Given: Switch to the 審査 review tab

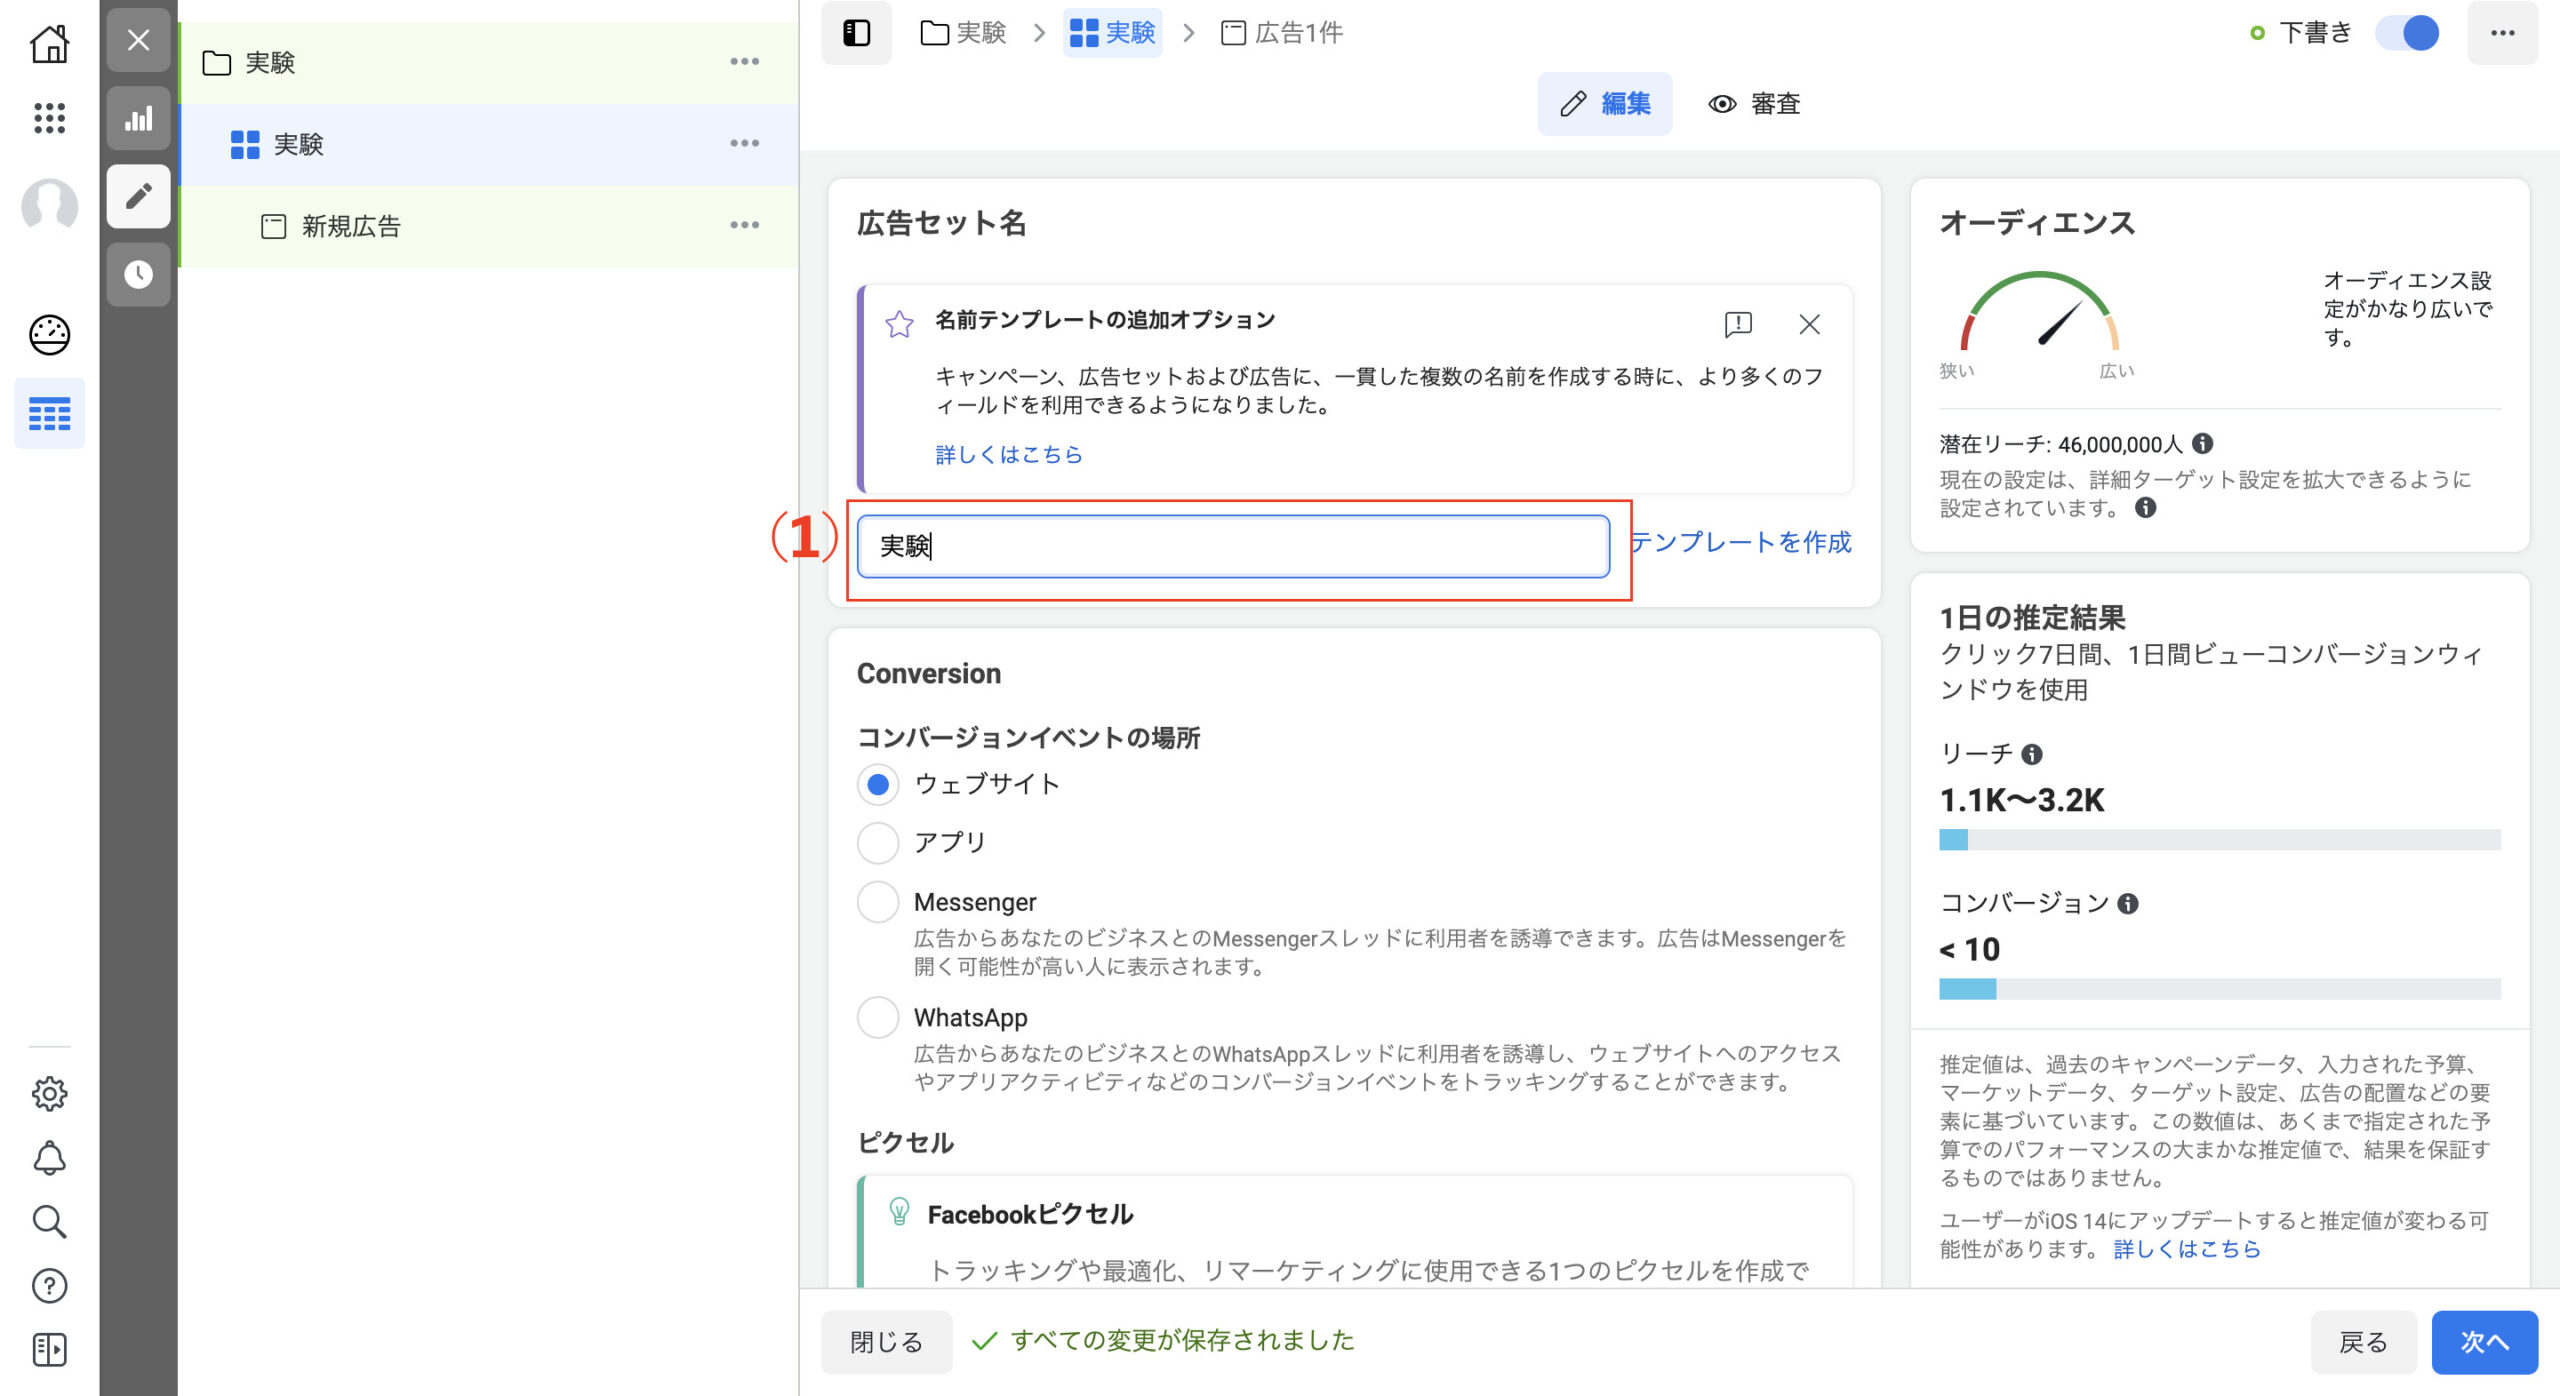Looking at the screenshot, I should point(1754,104).
